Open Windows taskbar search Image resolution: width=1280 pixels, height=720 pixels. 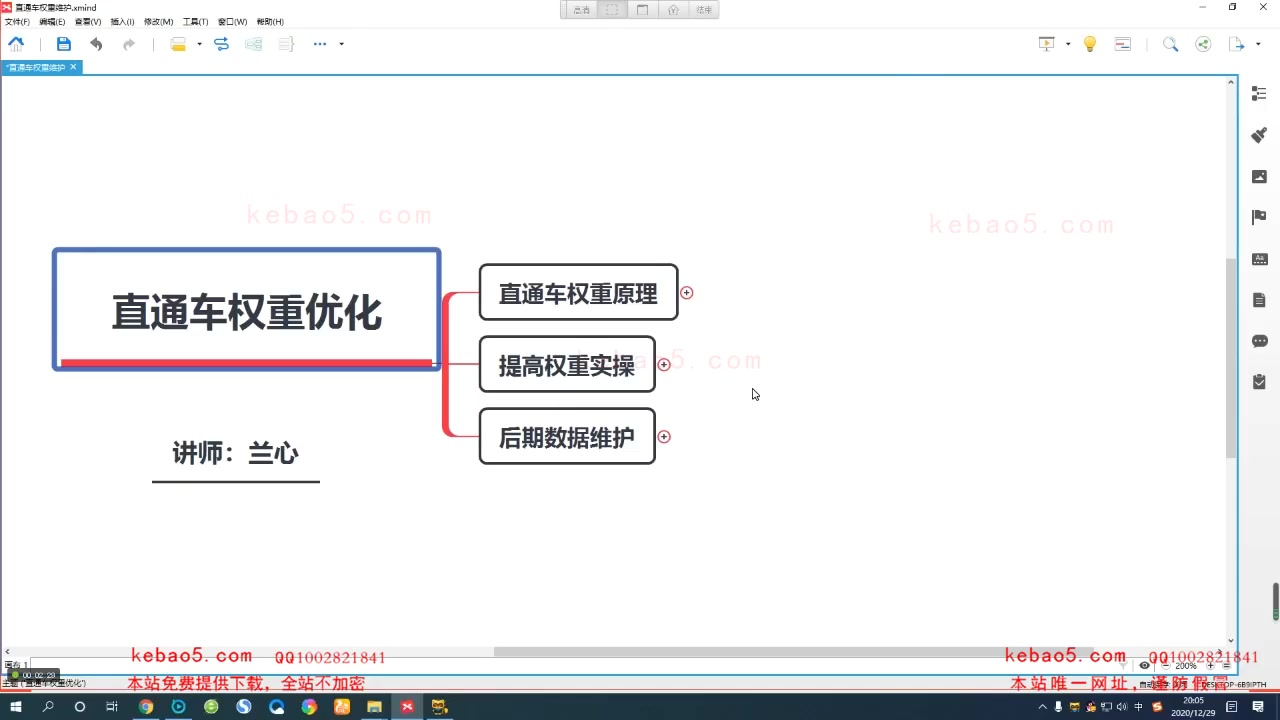point(48,706)
